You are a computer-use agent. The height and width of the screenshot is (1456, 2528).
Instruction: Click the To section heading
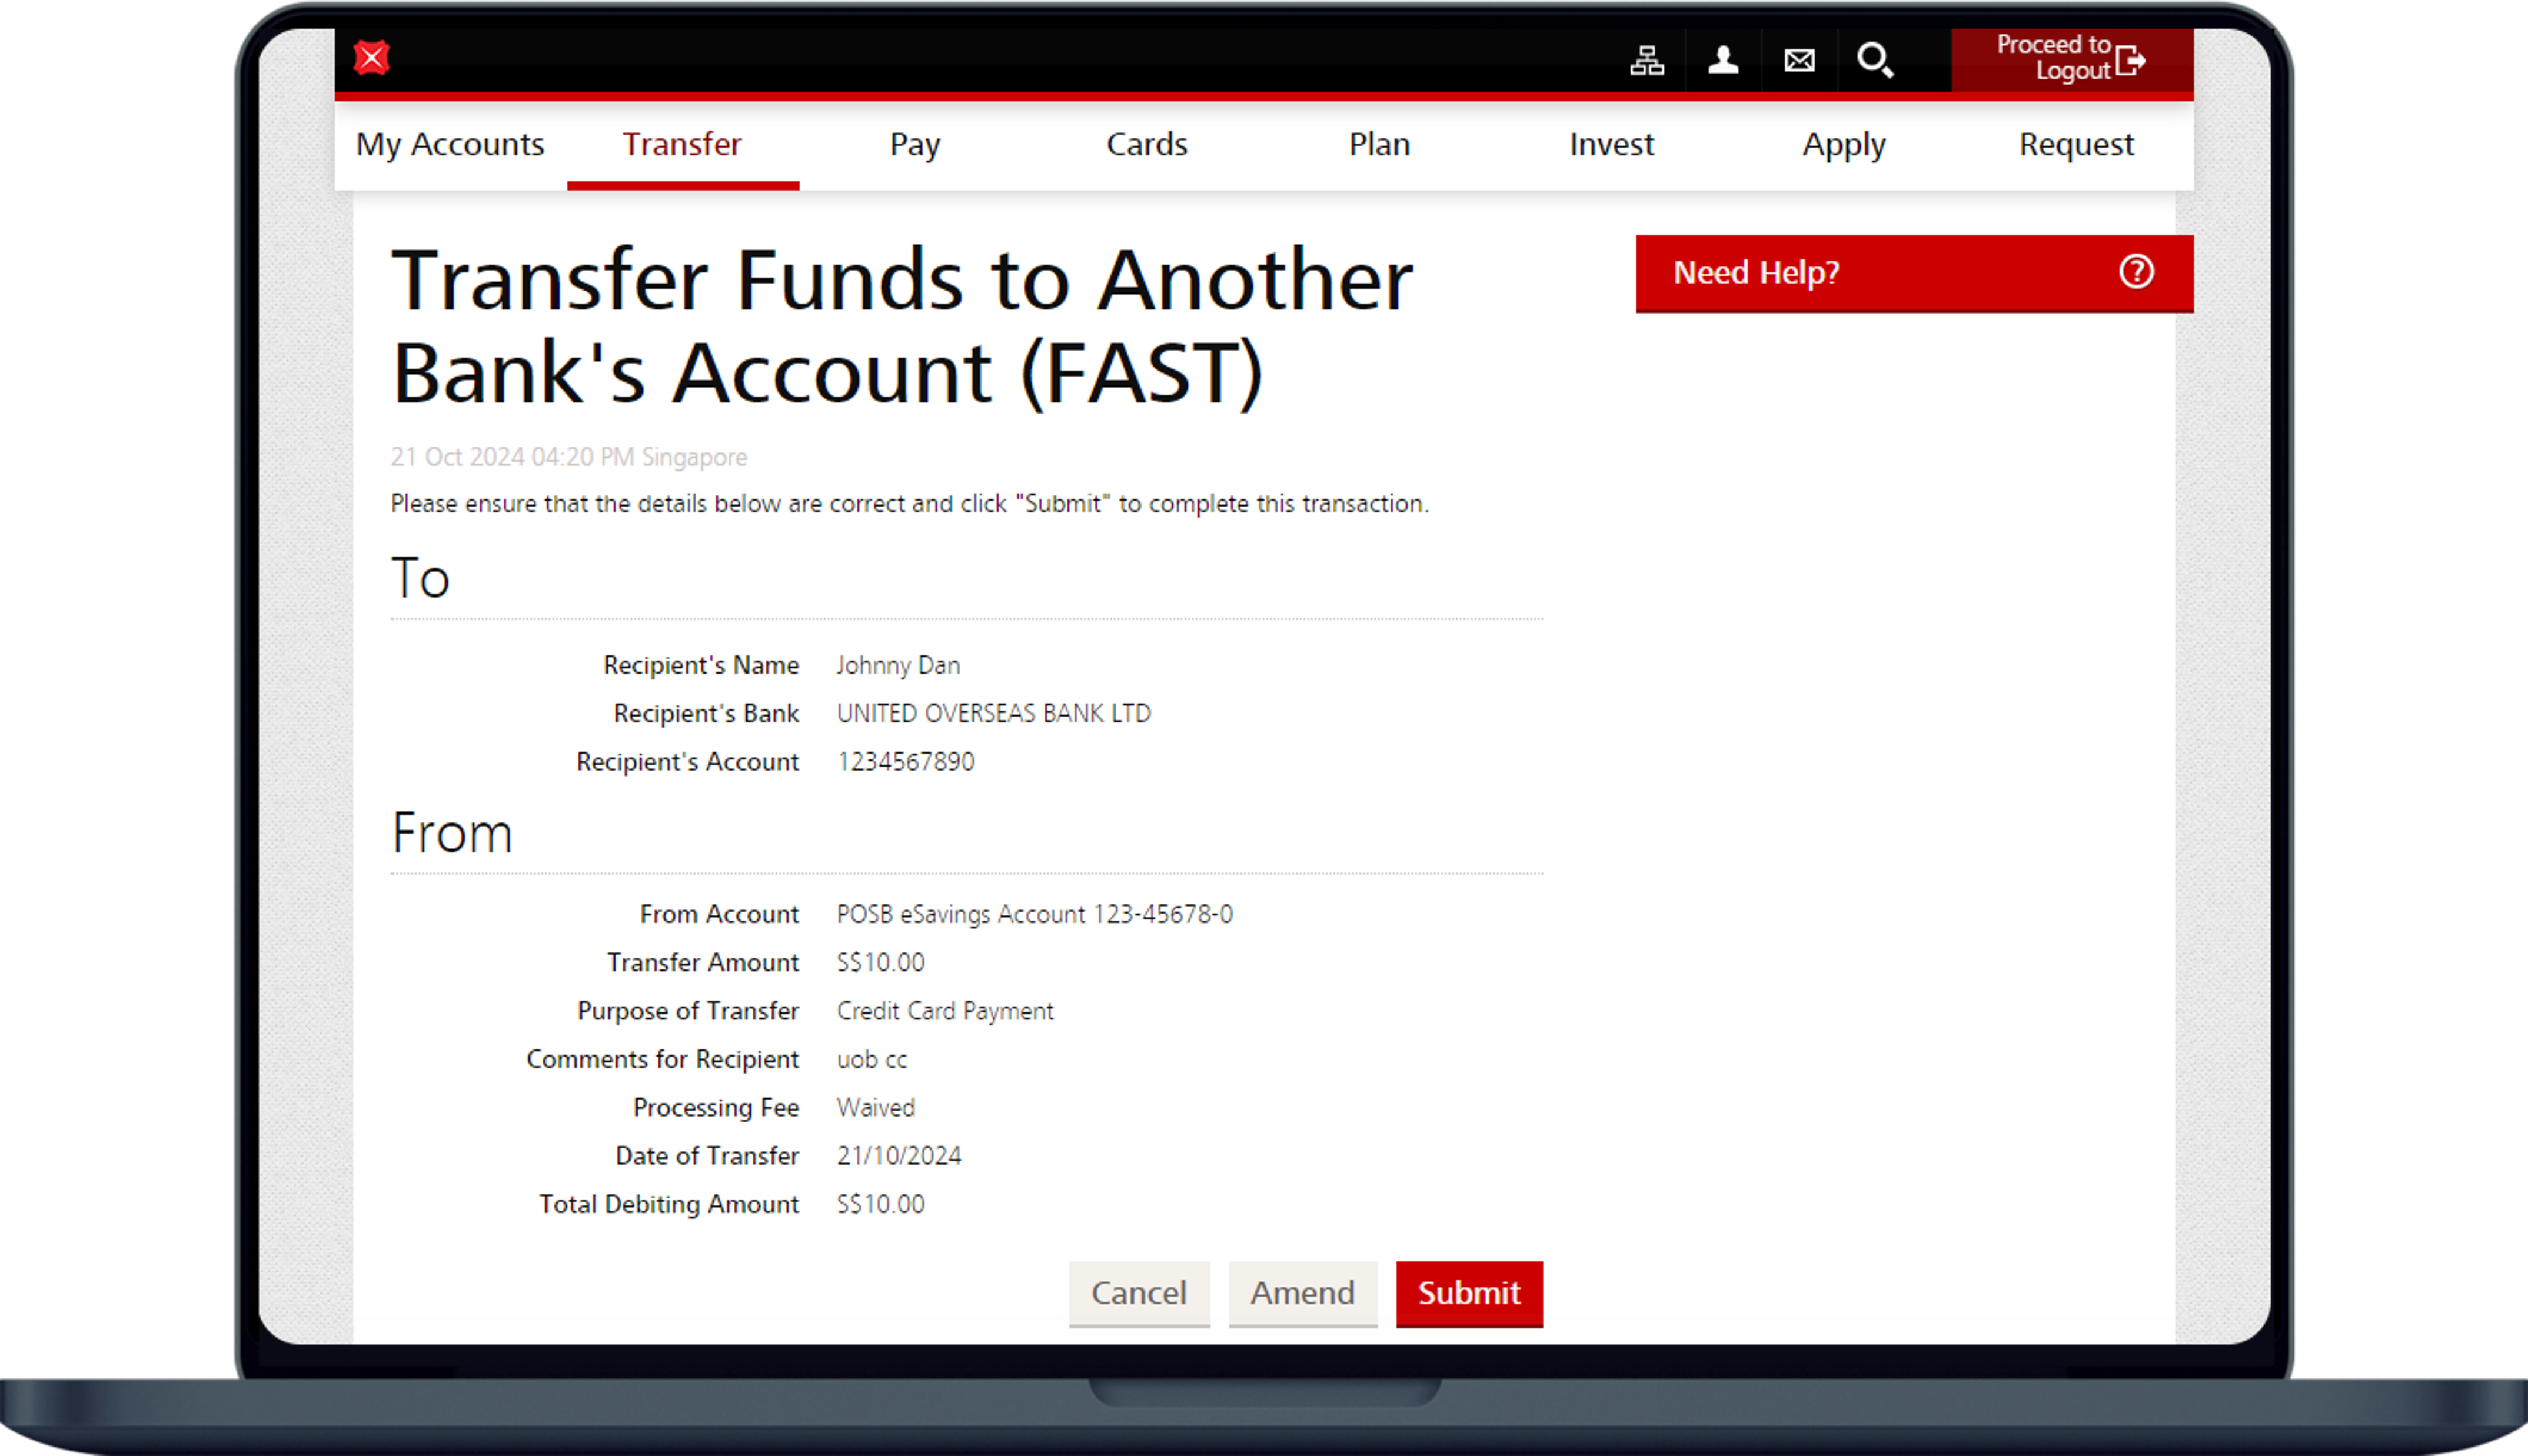coord(420,578)
